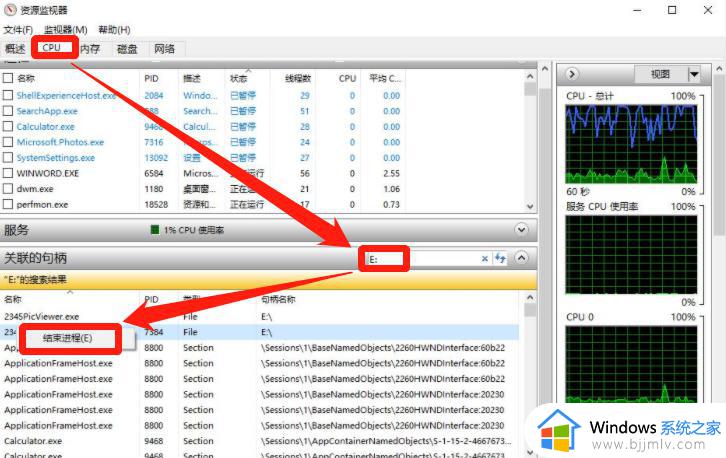Focus the handle search field containing E:

point(422,259)
